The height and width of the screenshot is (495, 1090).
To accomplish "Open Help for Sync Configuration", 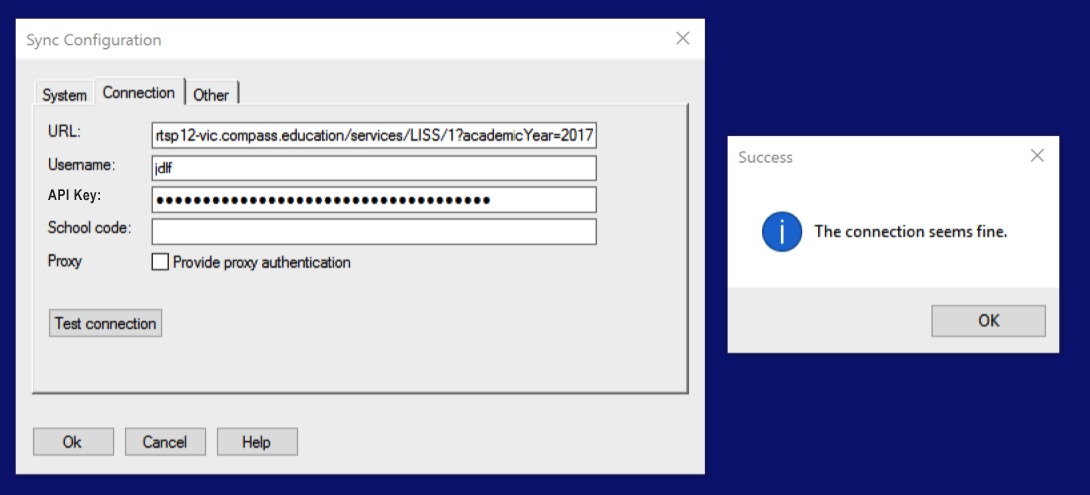I will coord(257,441).
